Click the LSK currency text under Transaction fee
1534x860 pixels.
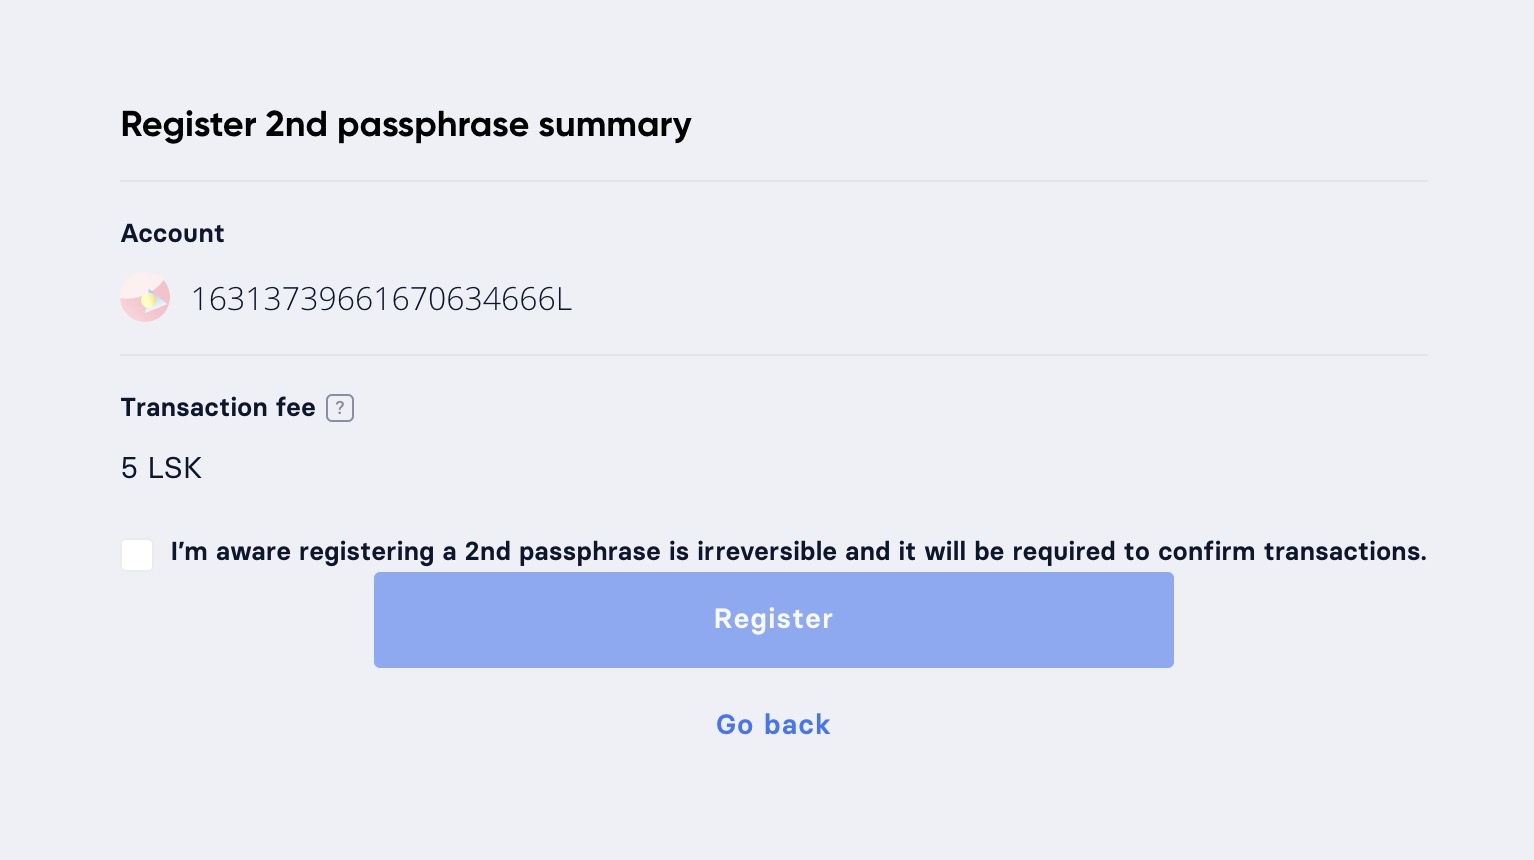tap(175, 468)
